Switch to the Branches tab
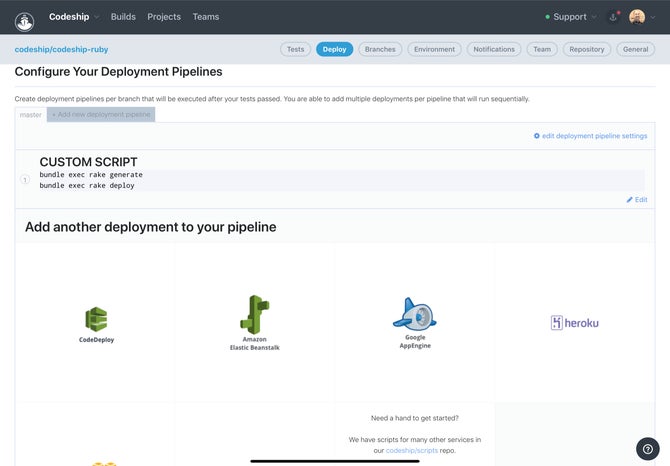This screenshot has width=670, height=466. pyautogui.click(x=380, y=49)
